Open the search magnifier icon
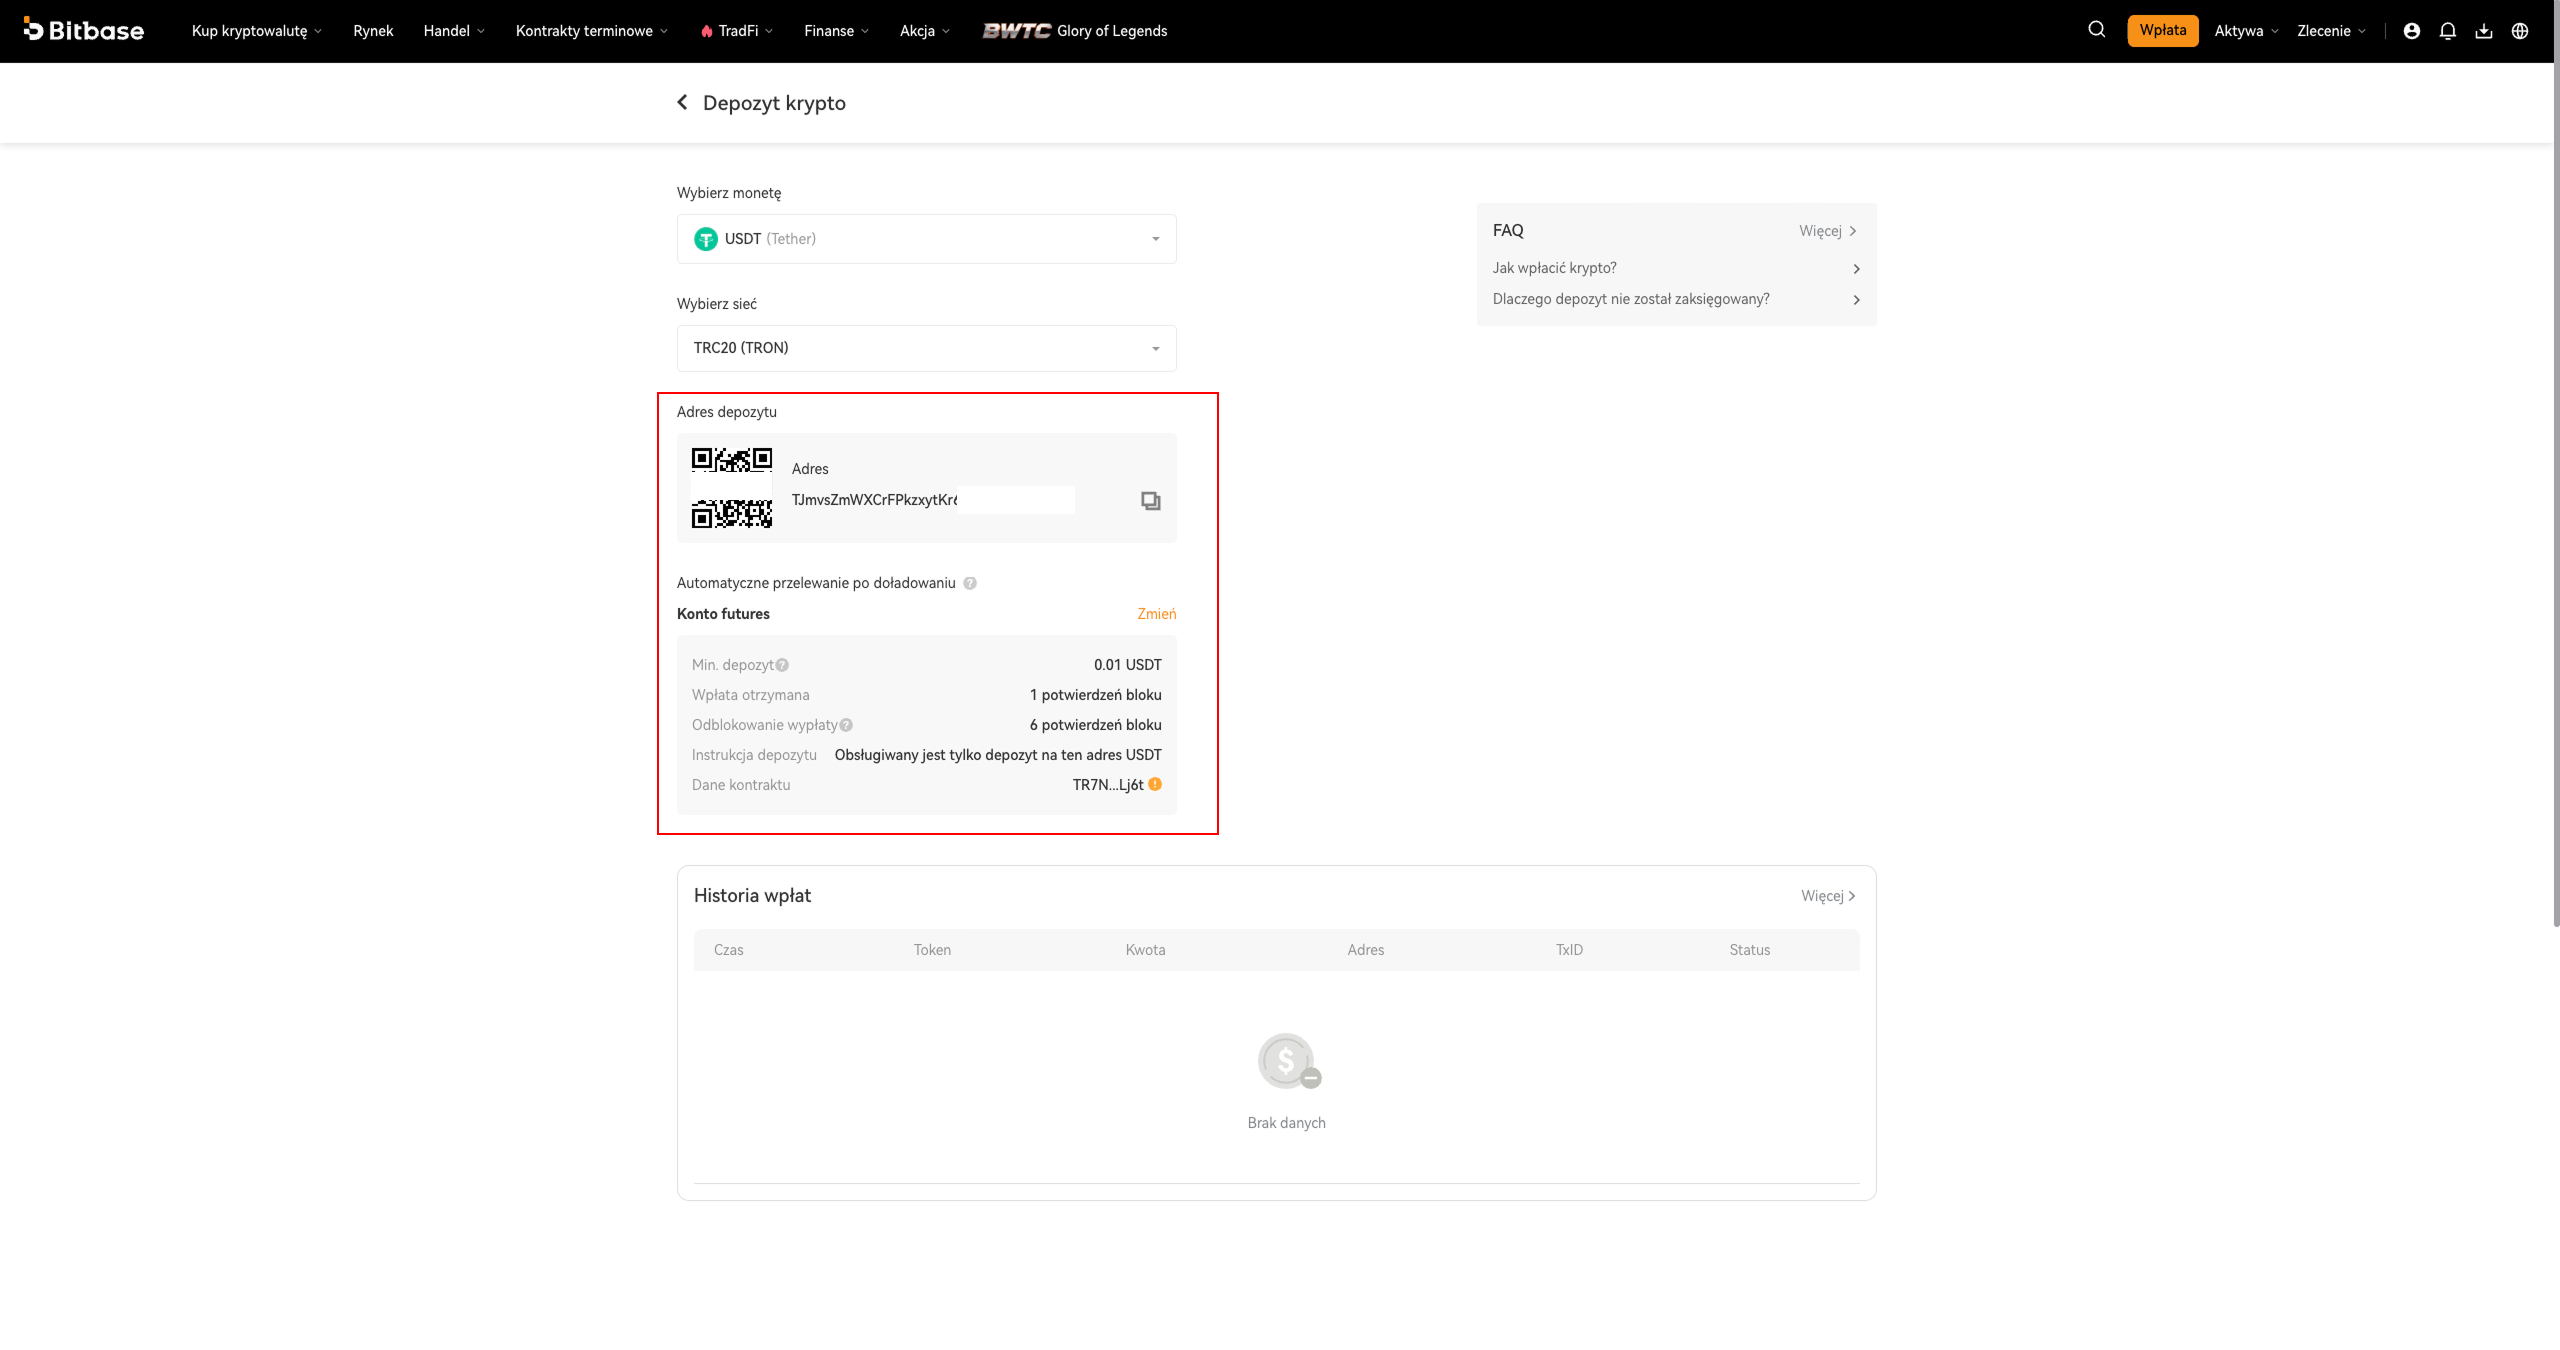 [2097, 30]
